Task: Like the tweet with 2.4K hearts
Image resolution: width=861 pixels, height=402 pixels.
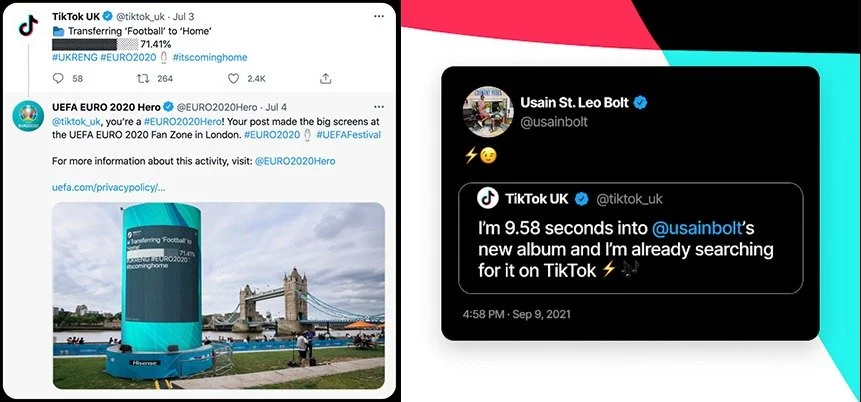Action: click(x=233, y=79)
